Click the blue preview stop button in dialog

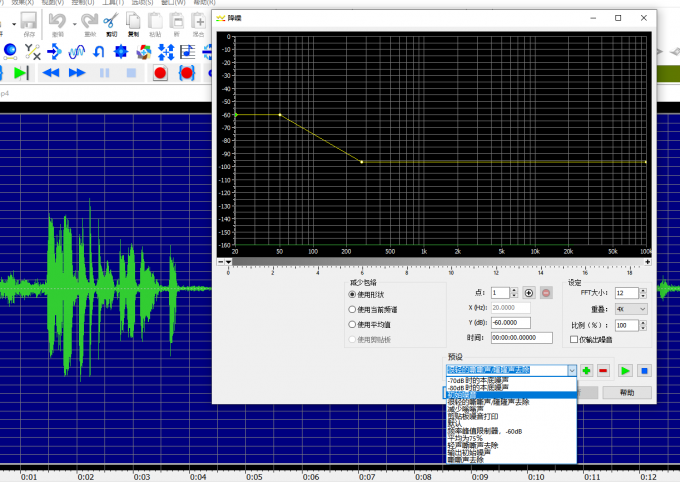(644, 371)
